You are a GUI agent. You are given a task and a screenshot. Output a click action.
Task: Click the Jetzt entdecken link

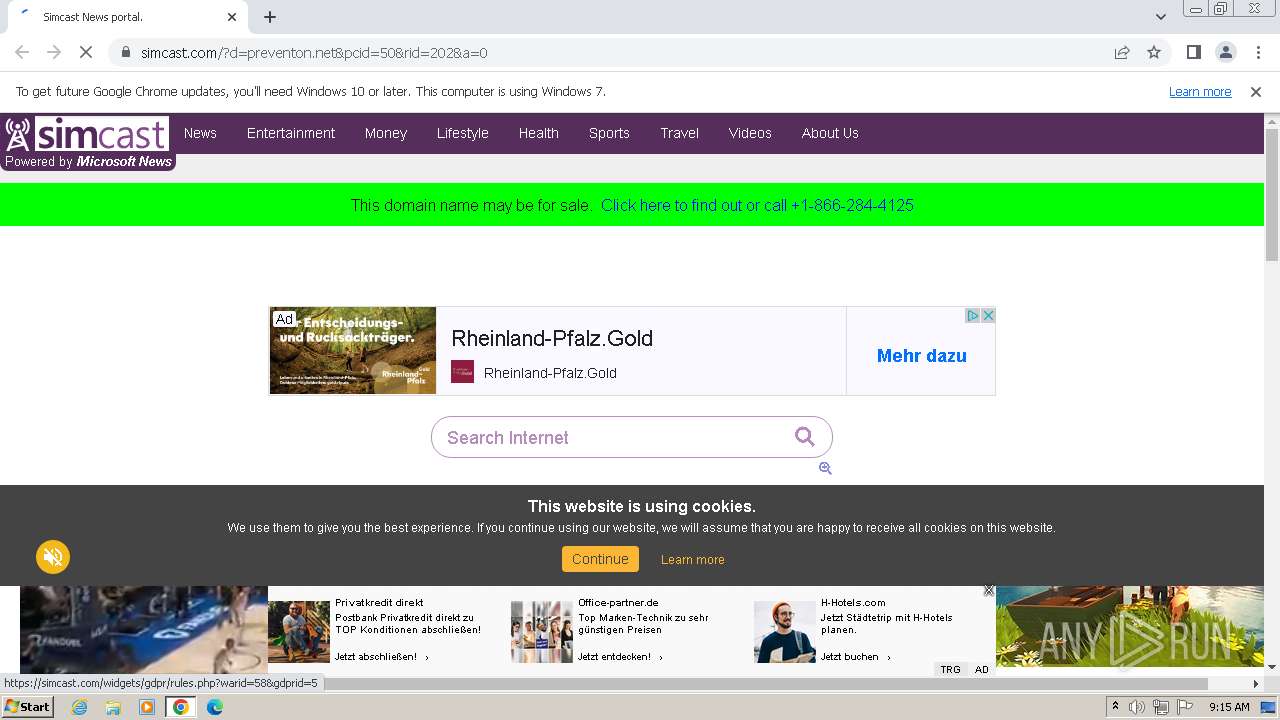tap(619, 657)
